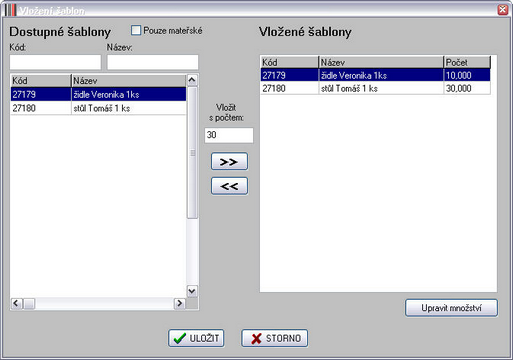Click the Upravit množství button

point(451,308)
